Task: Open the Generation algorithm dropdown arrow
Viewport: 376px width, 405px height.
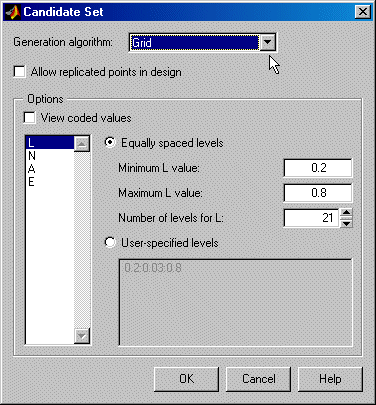Action: coord(267,42)
